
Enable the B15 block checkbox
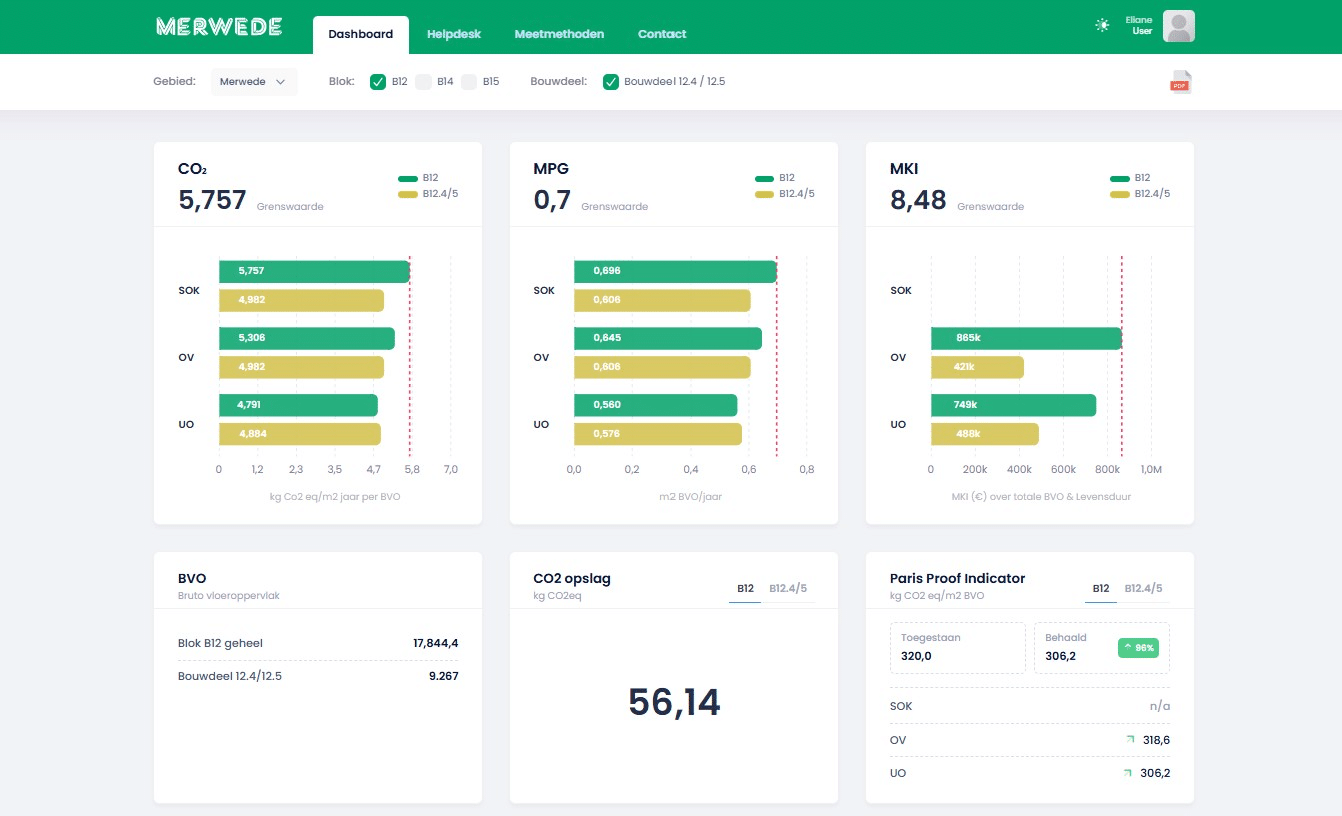[469, 82]
